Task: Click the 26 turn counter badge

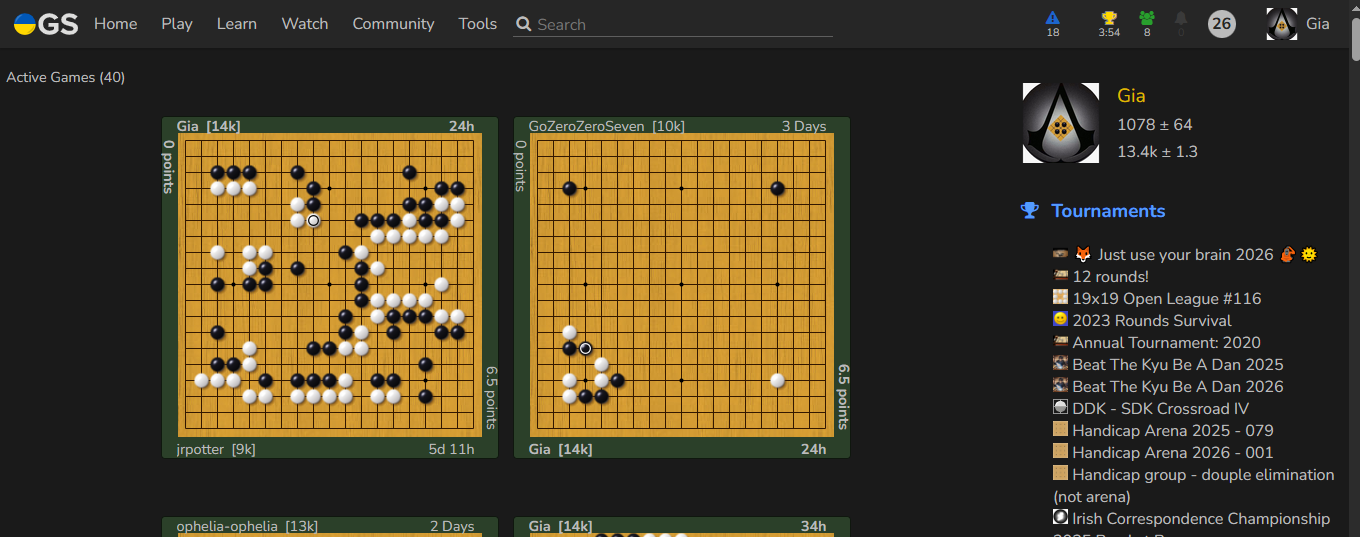Action: (1221, 24)
